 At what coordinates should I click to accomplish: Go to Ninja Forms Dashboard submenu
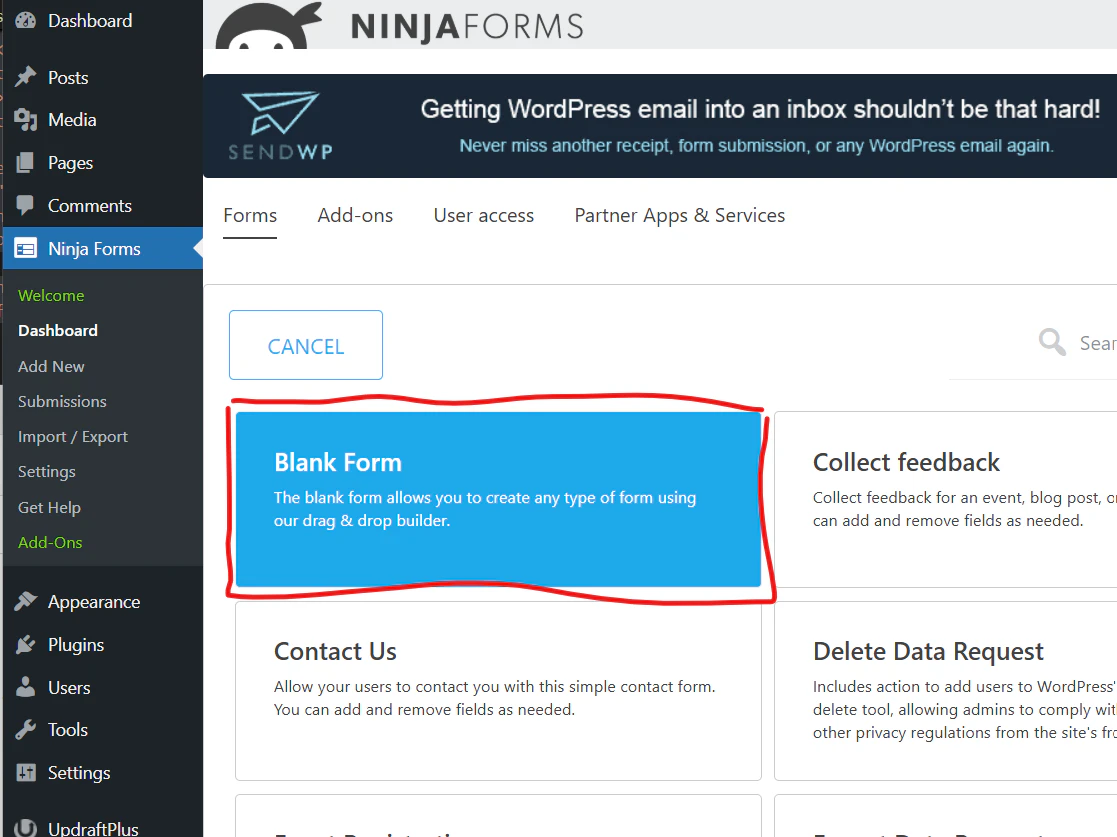(58, 331)
